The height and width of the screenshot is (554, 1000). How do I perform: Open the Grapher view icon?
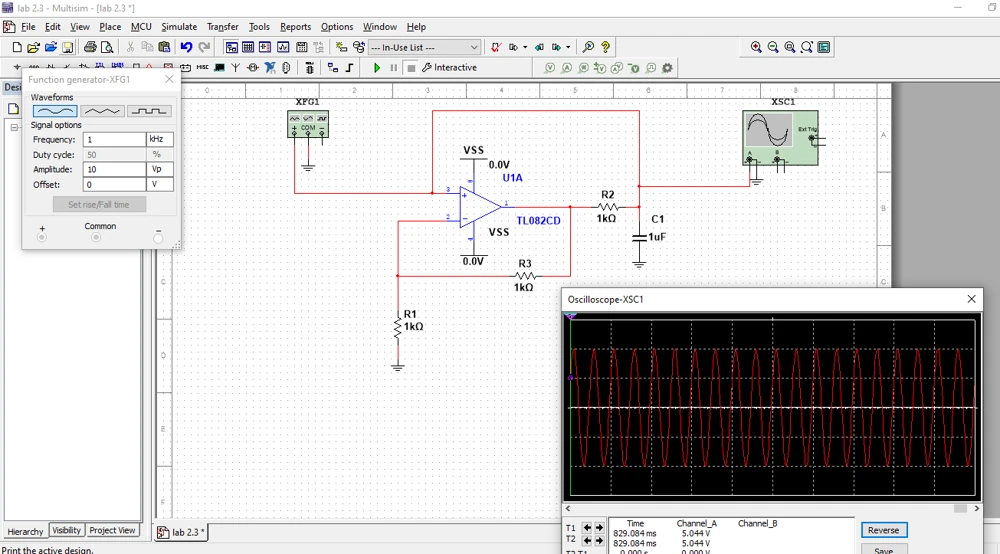point(283,47)
